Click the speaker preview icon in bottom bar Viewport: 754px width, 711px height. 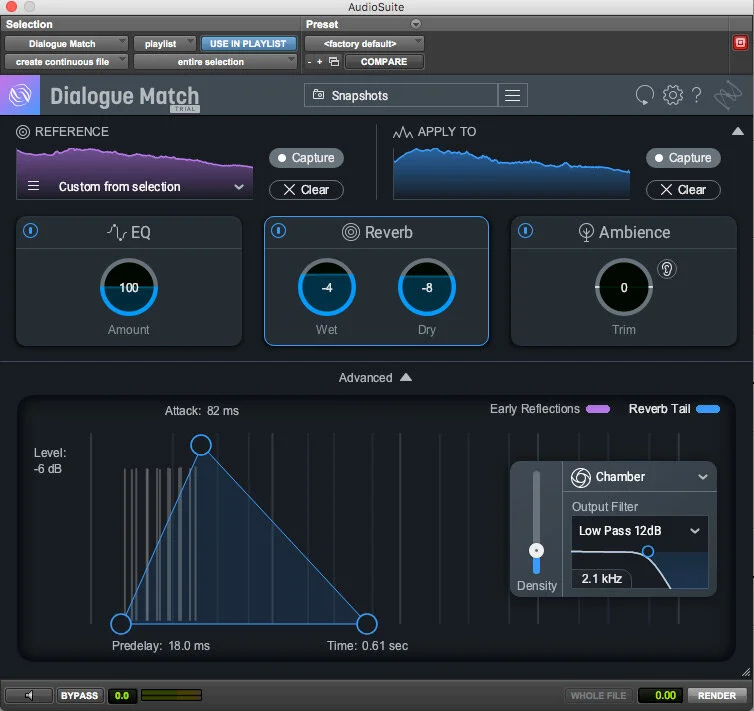[29, 695]
